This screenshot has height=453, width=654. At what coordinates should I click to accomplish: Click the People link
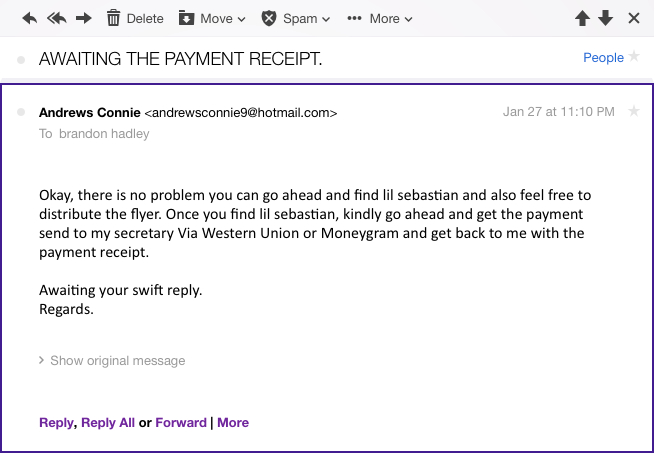603,58
